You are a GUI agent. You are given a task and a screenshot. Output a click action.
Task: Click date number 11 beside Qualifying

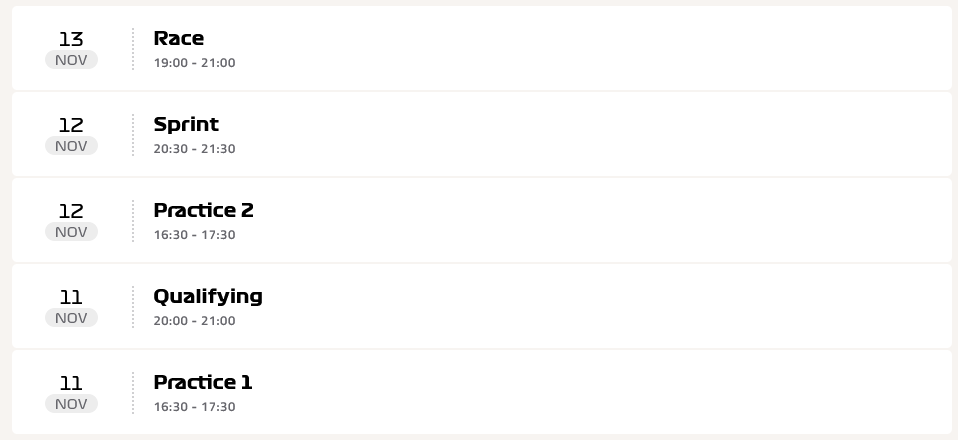pos(71,298)
